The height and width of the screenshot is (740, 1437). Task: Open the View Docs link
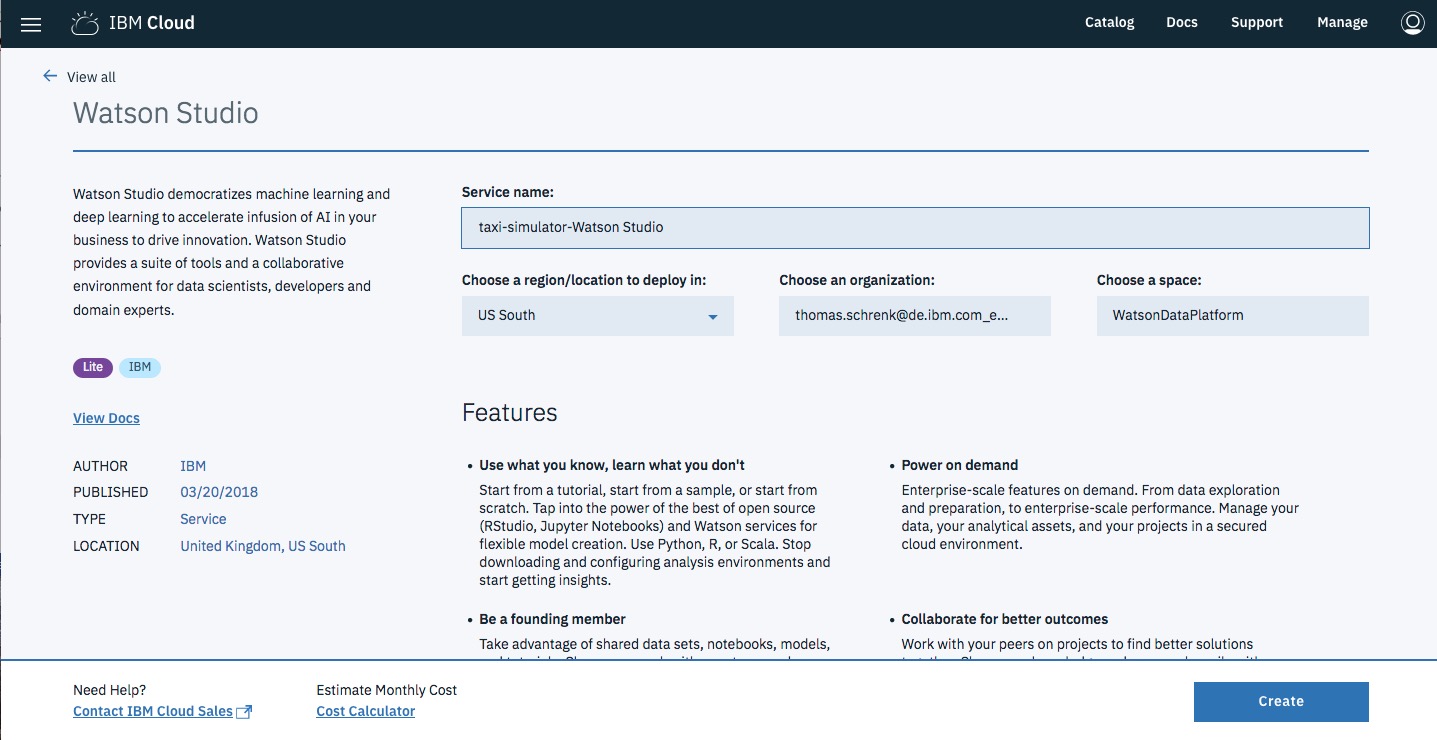(106, 418)
